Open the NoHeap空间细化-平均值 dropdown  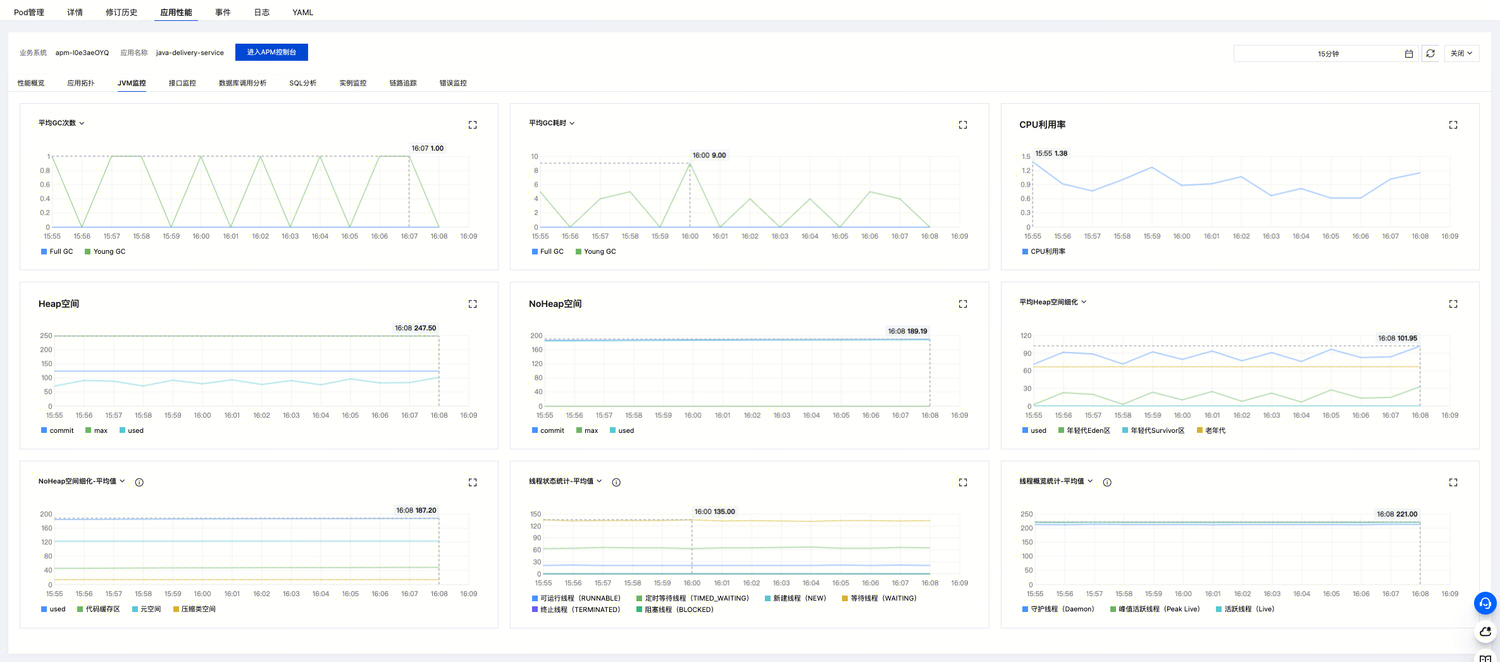click(82, 481)
